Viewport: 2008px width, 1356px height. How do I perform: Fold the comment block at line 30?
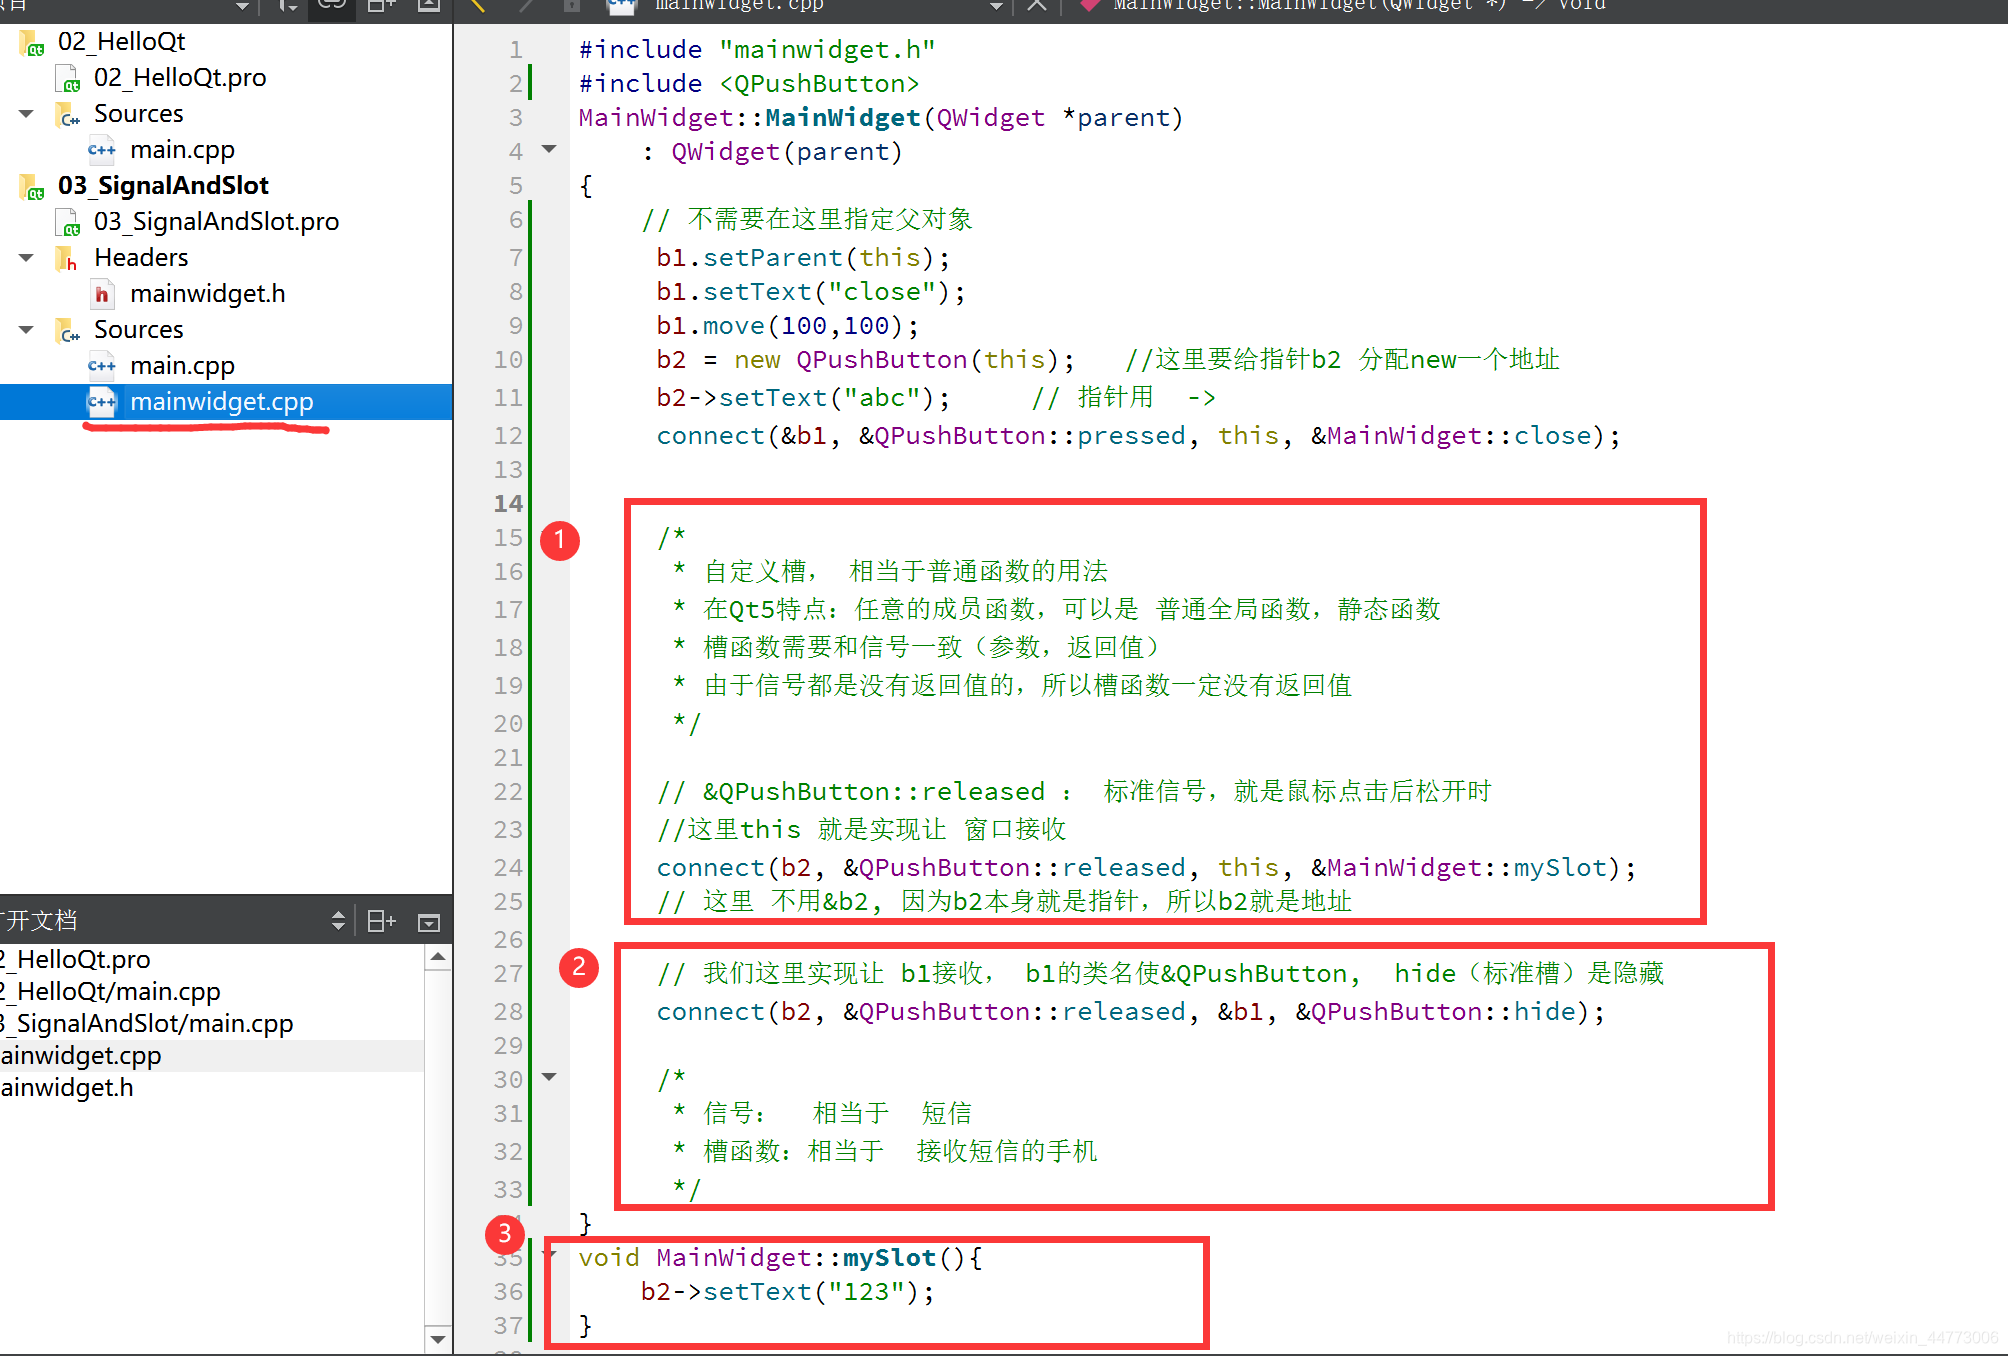tap(549, 1077)
